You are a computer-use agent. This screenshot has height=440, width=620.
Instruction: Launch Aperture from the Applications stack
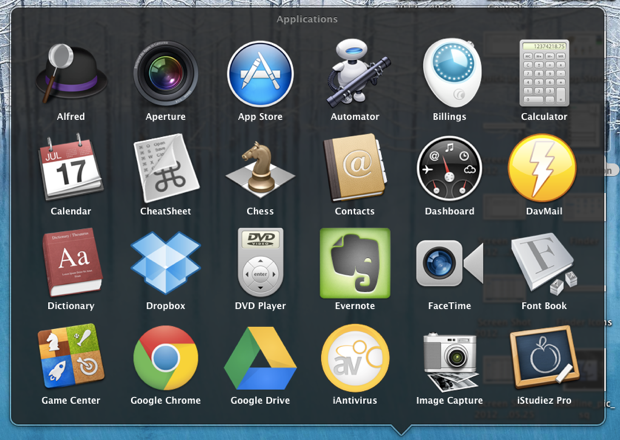[x=166, y=73]
